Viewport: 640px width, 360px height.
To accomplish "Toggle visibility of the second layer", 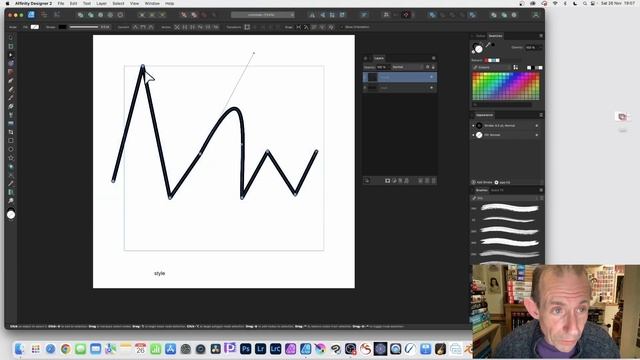I will 431,88.
